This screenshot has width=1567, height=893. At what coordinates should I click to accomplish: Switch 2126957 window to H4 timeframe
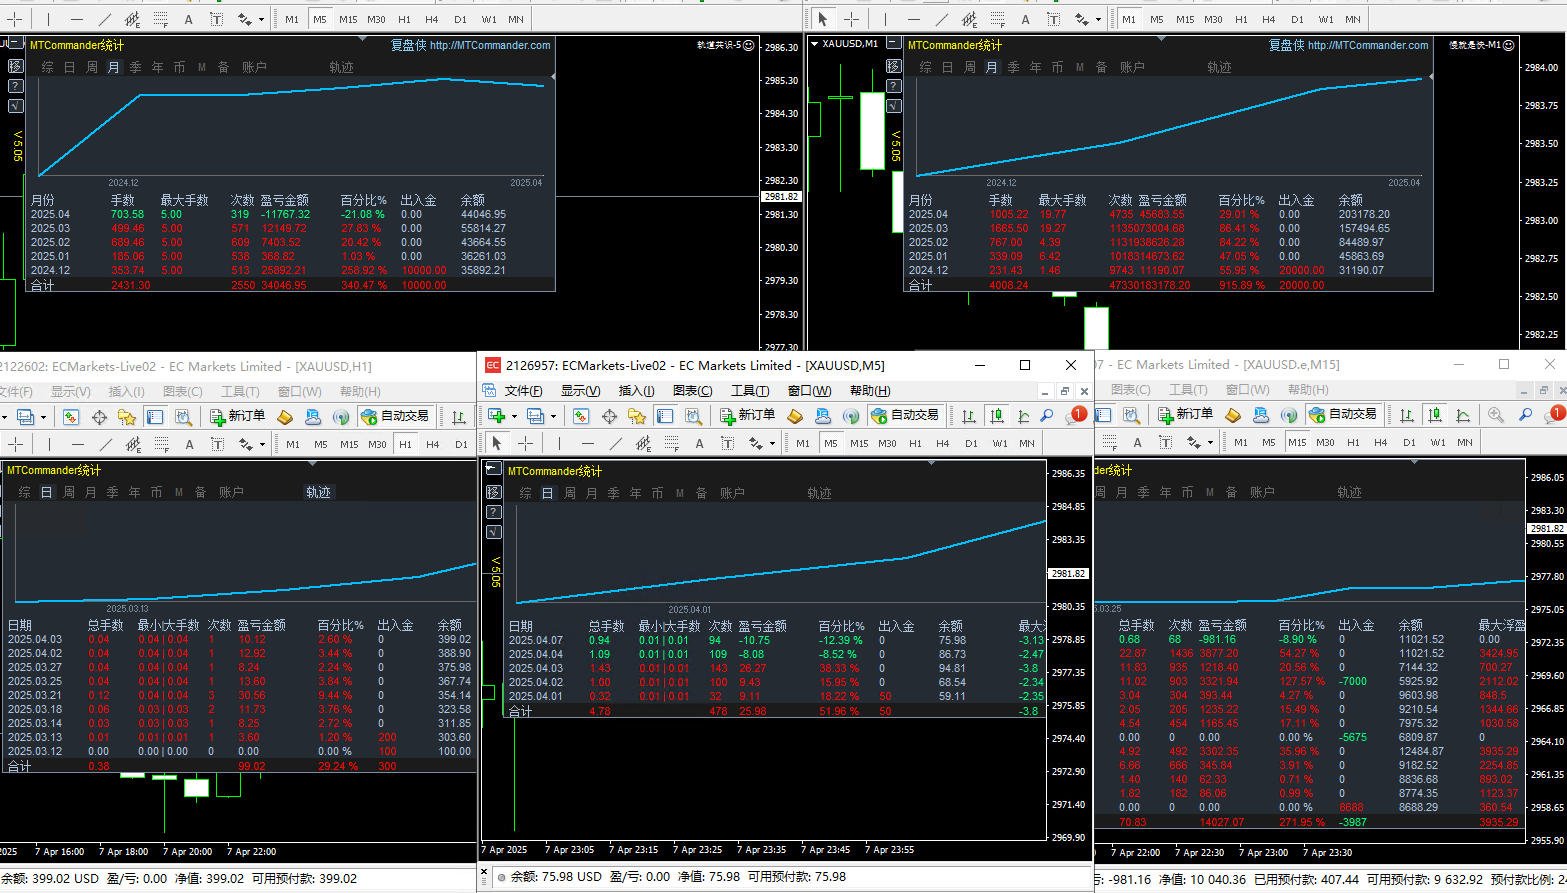click(943, 443)
